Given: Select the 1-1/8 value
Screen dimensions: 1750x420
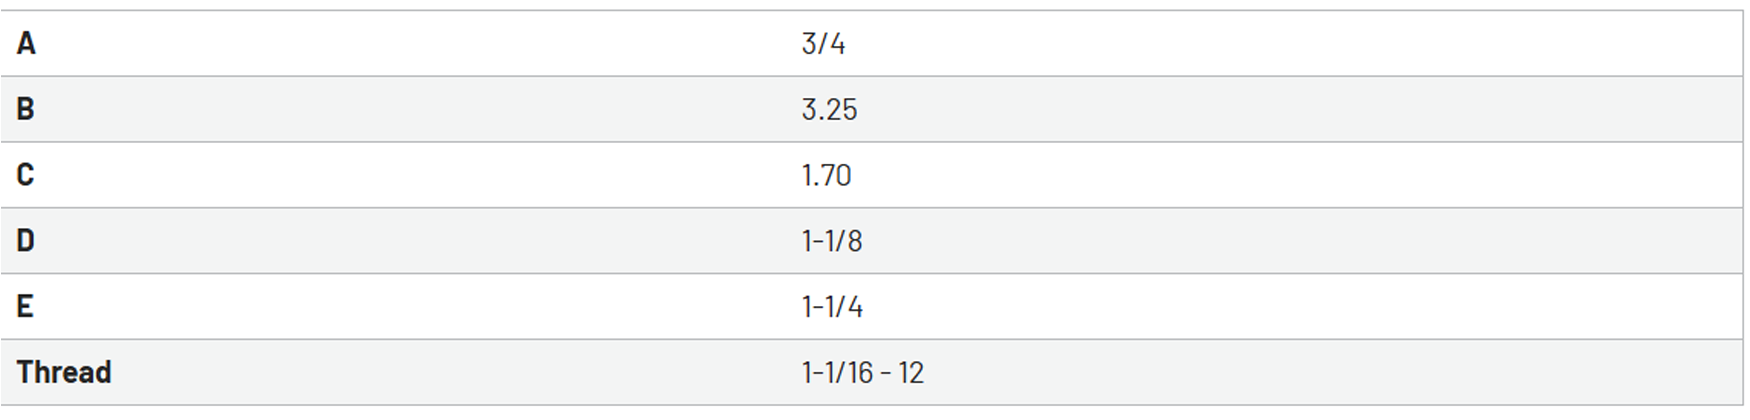Looking at the screenshot, I should coord(832,241).
